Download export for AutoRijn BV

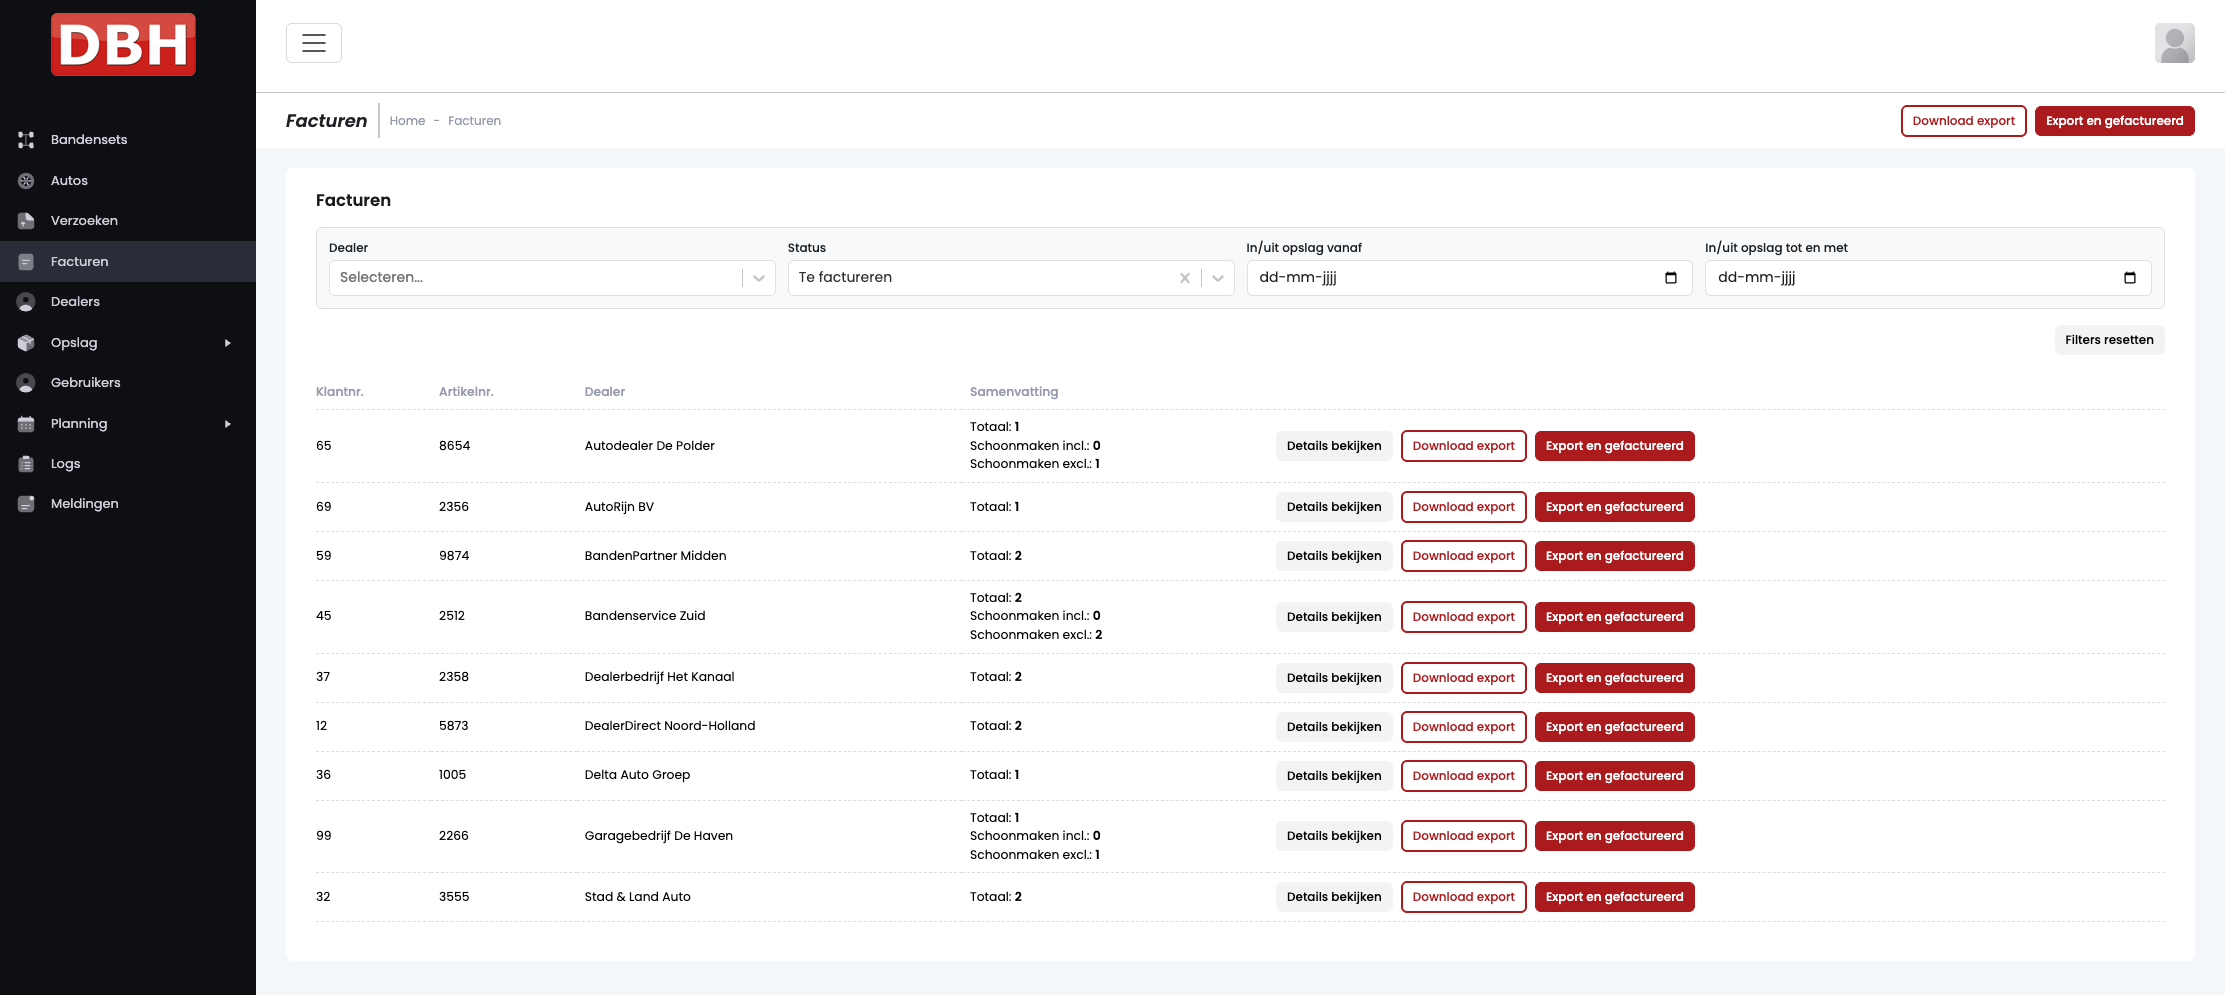pyautogui.click(x=1463, y=507)
